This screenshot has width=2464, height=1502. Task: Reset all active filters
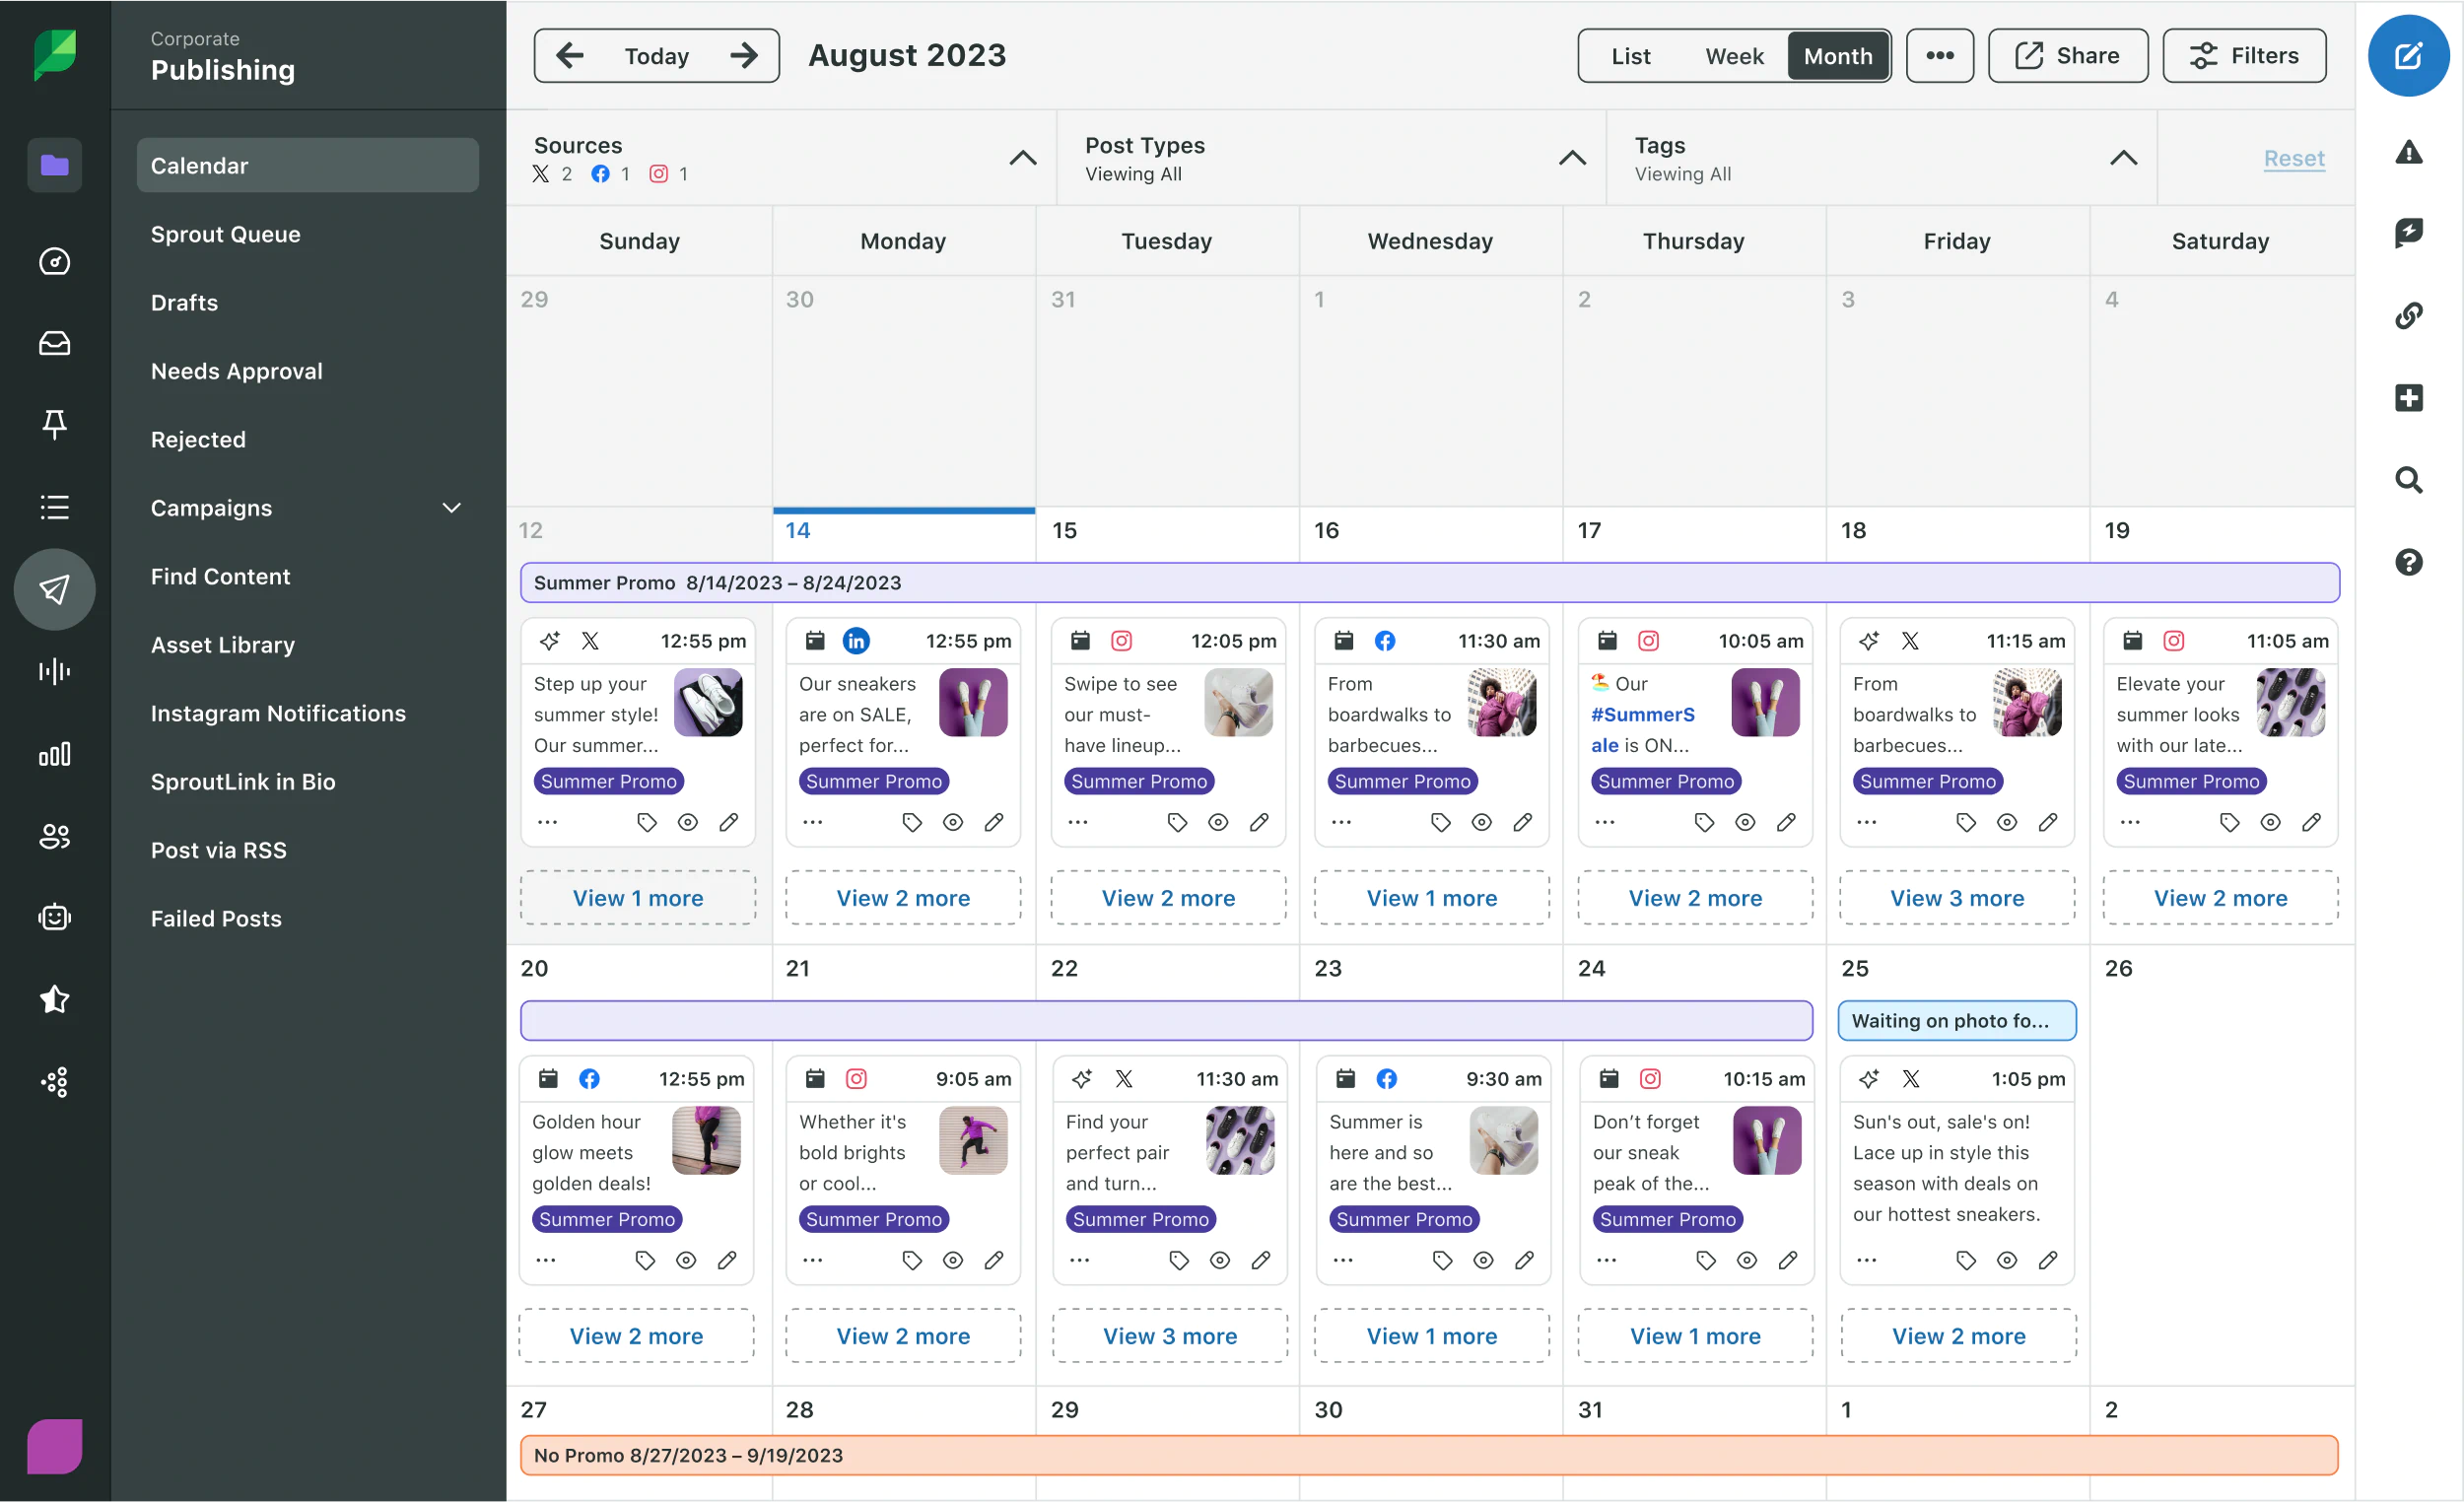pos(2295,157)
